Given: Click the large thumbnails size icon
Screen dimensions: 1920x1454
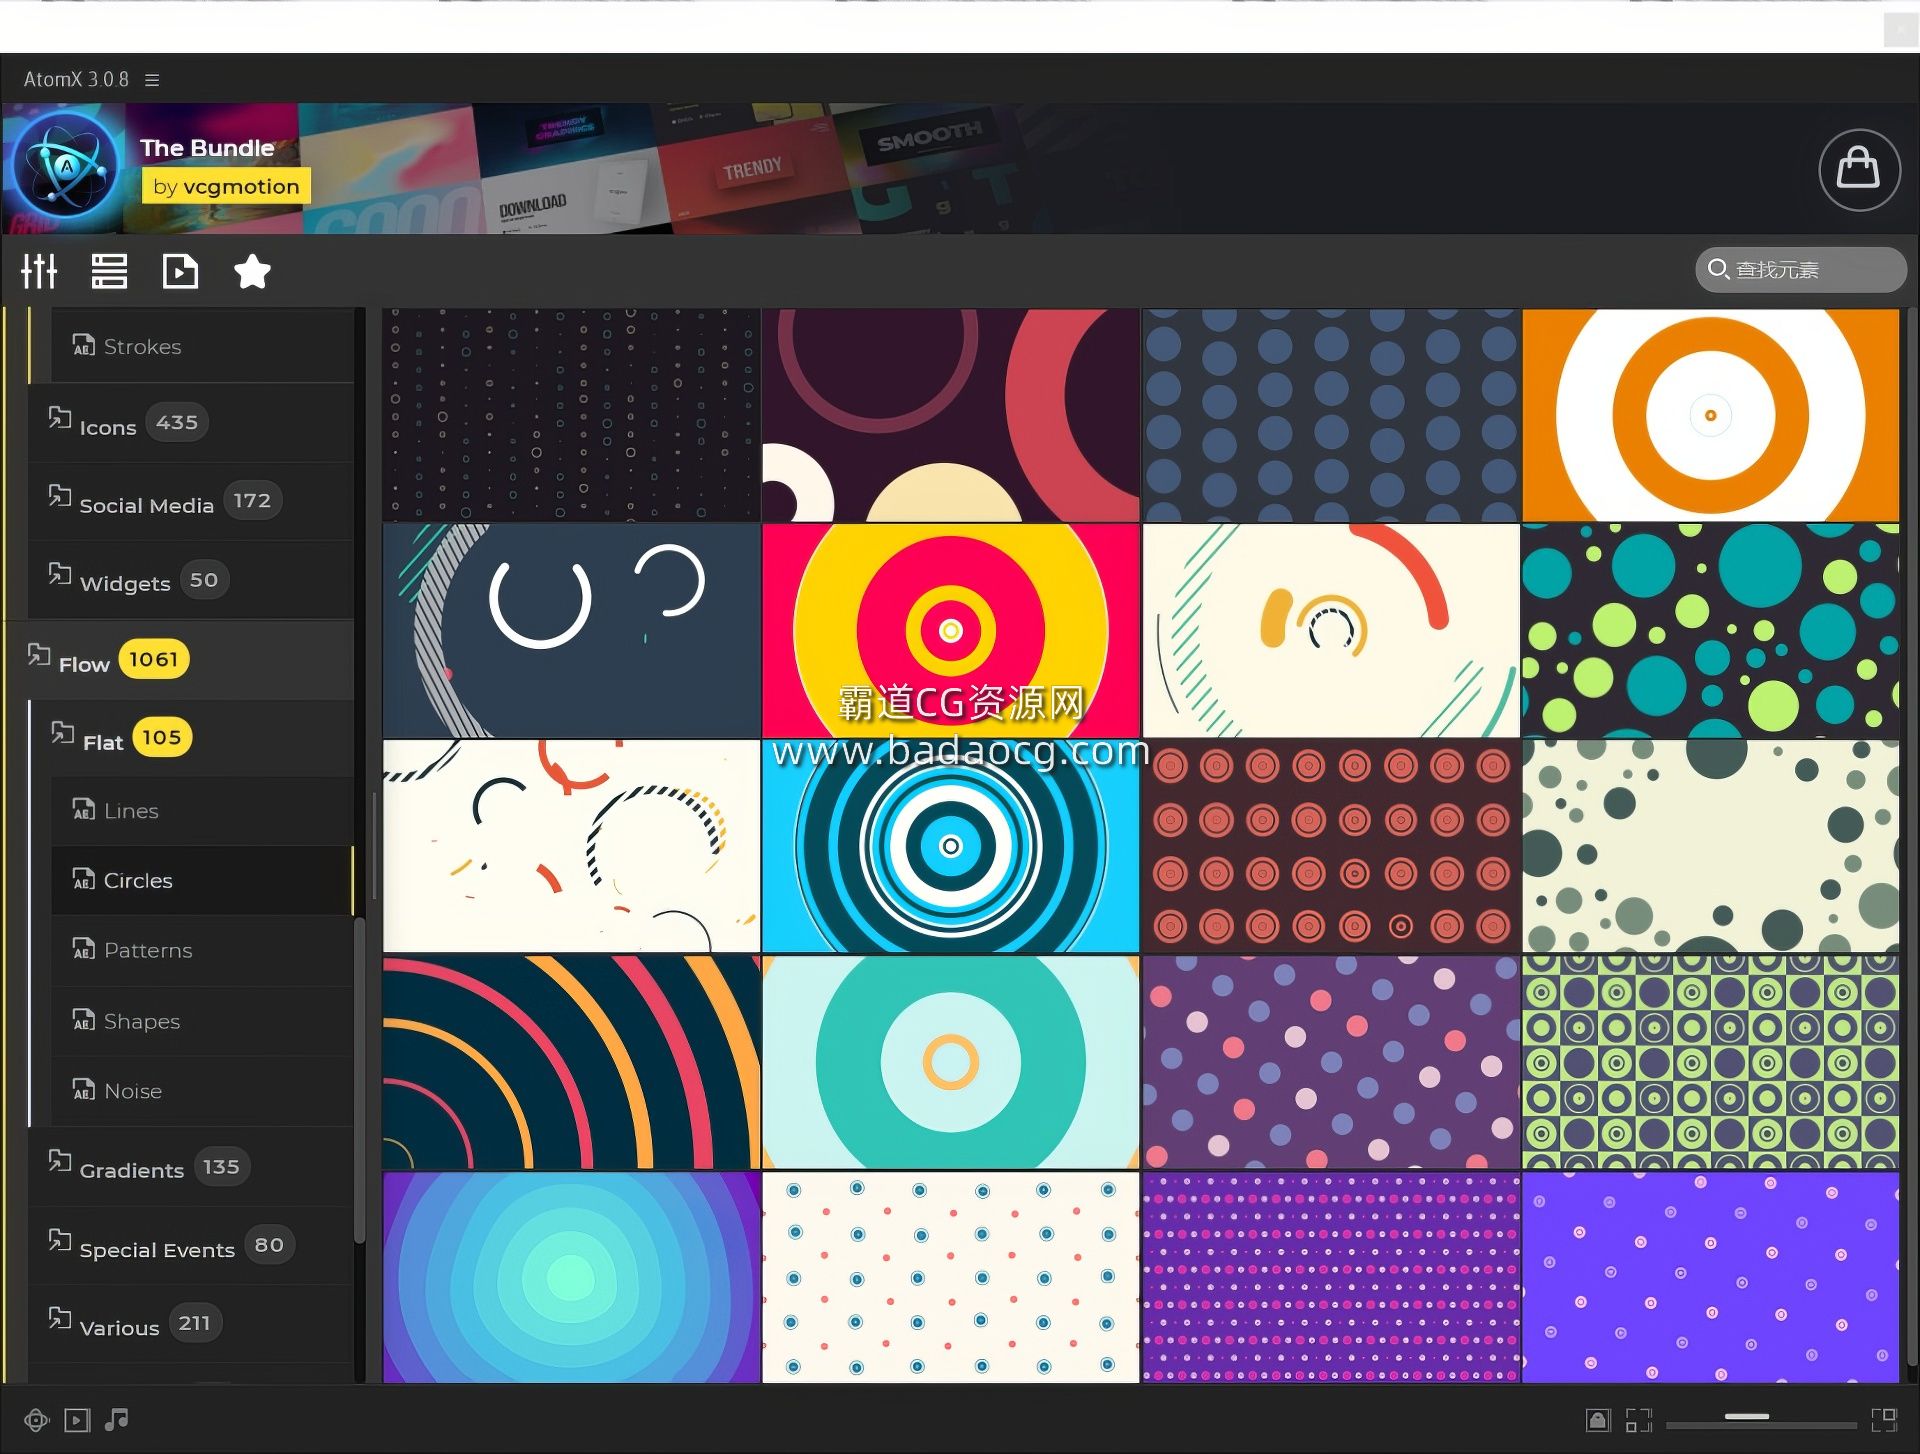Looking at the screenshot, I should click(1884, 1421).
